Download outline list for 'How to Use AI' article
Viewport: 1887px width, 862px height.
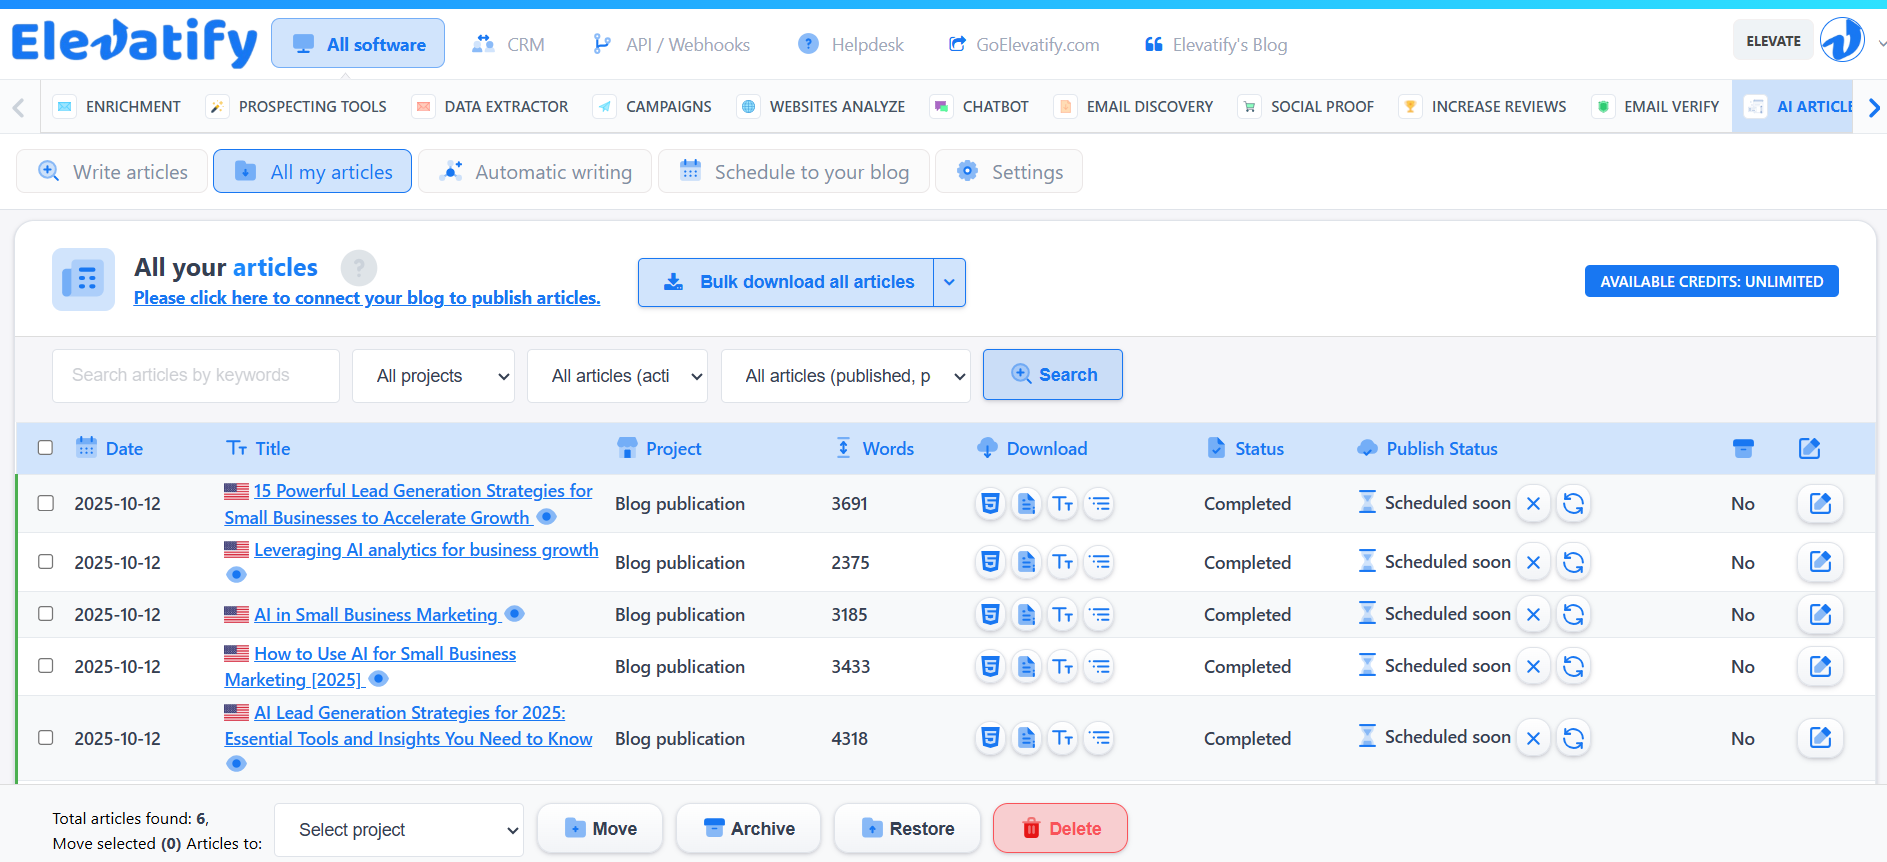click(1099, 666)
